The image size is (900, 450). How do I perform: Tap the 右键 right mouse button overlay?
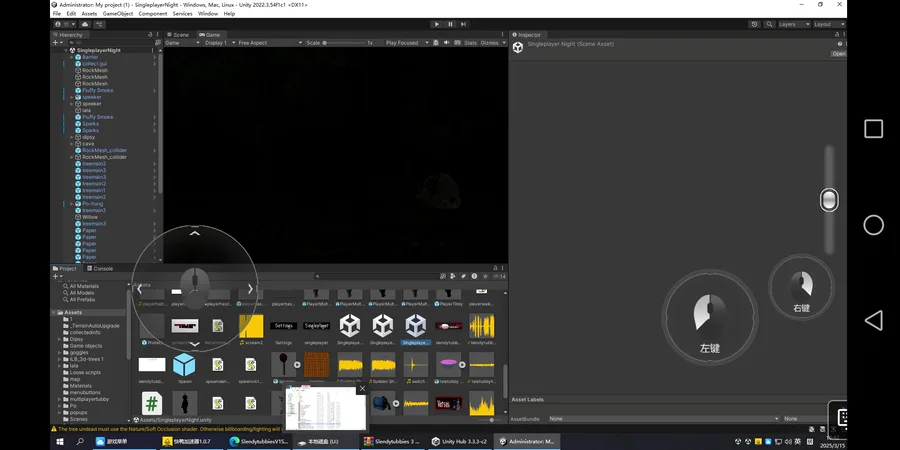[x=801, y=288]
